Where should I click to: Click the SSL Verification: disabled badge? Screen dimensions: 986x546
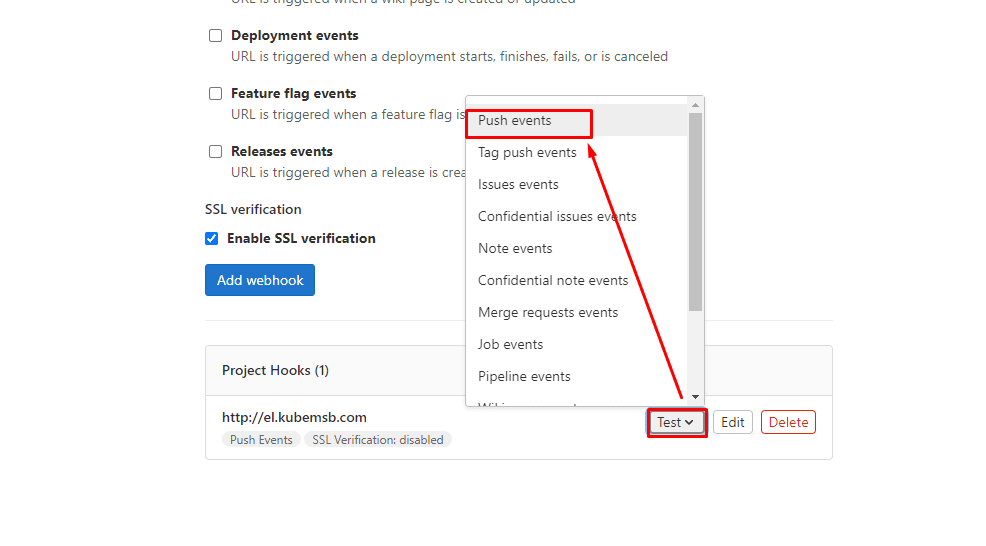[x=378, y=440]
